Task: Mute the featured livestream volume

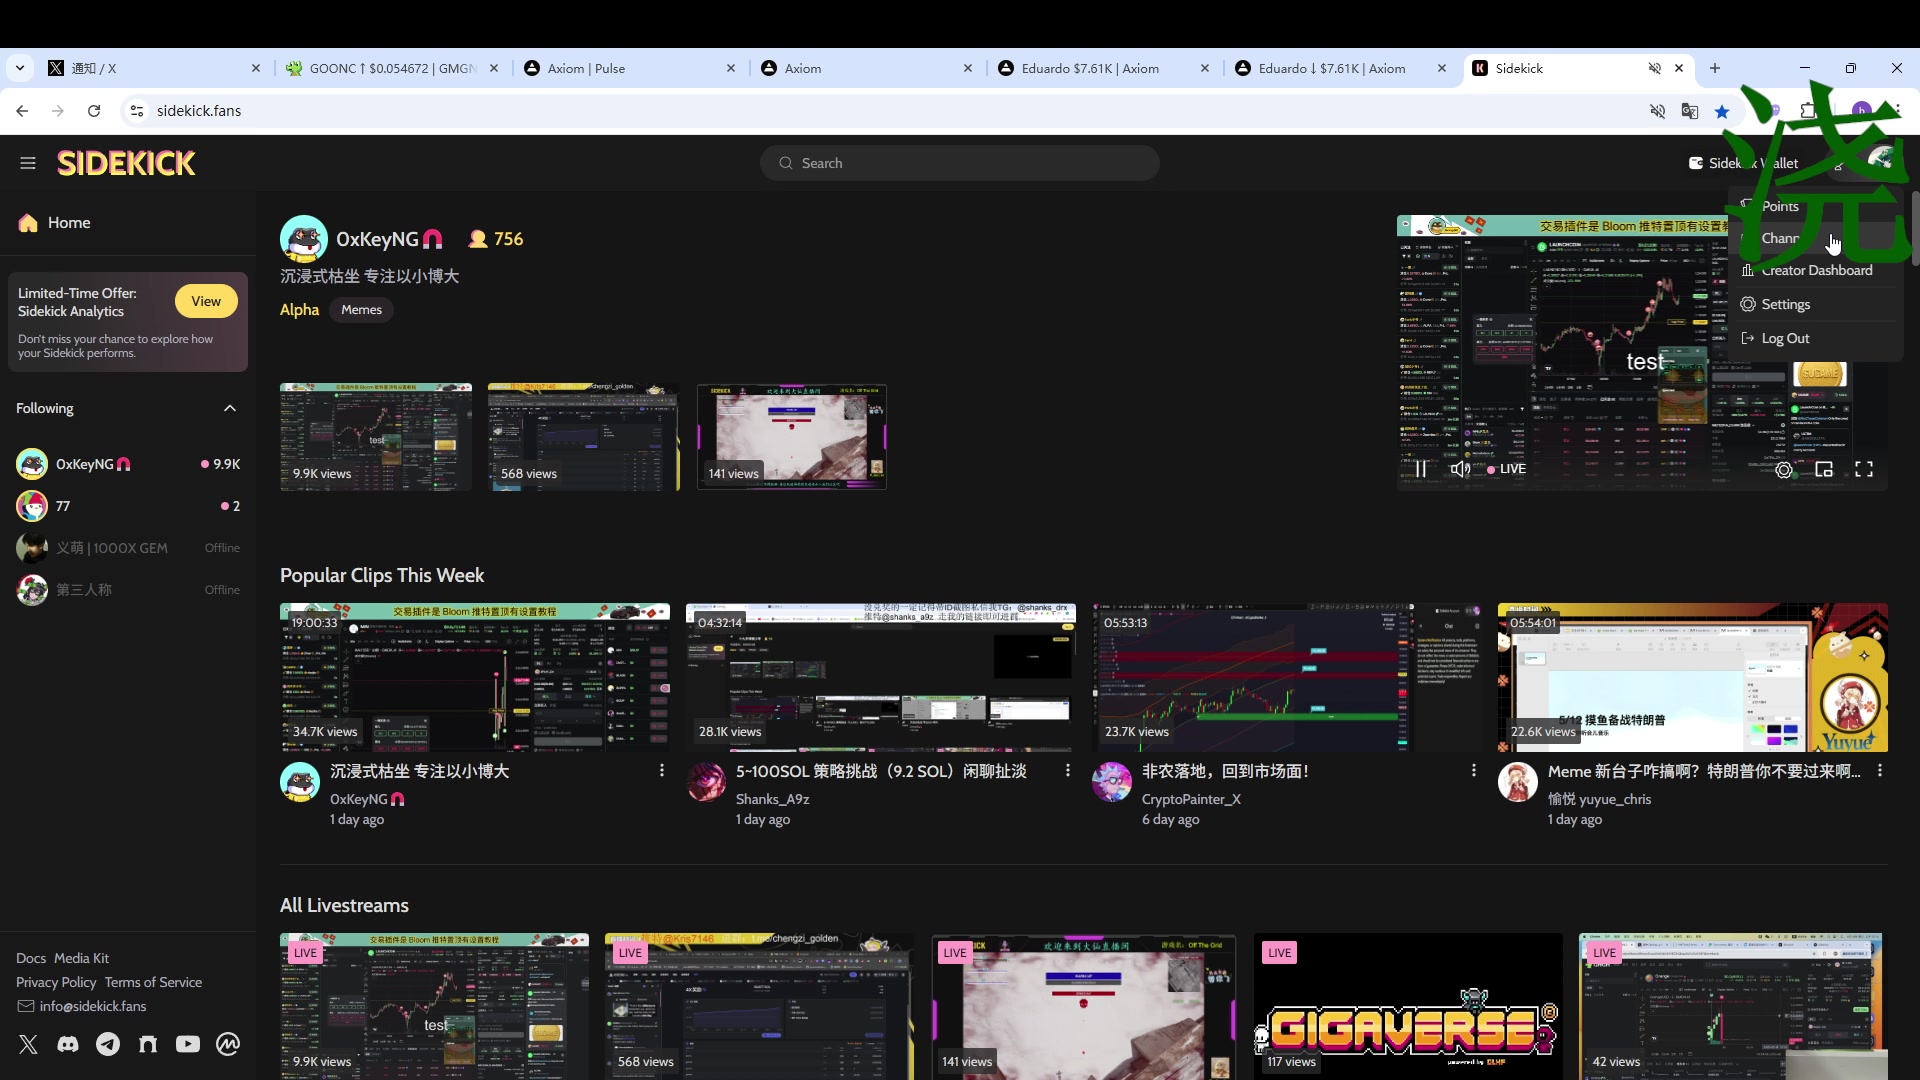Action: point(1460,469)
